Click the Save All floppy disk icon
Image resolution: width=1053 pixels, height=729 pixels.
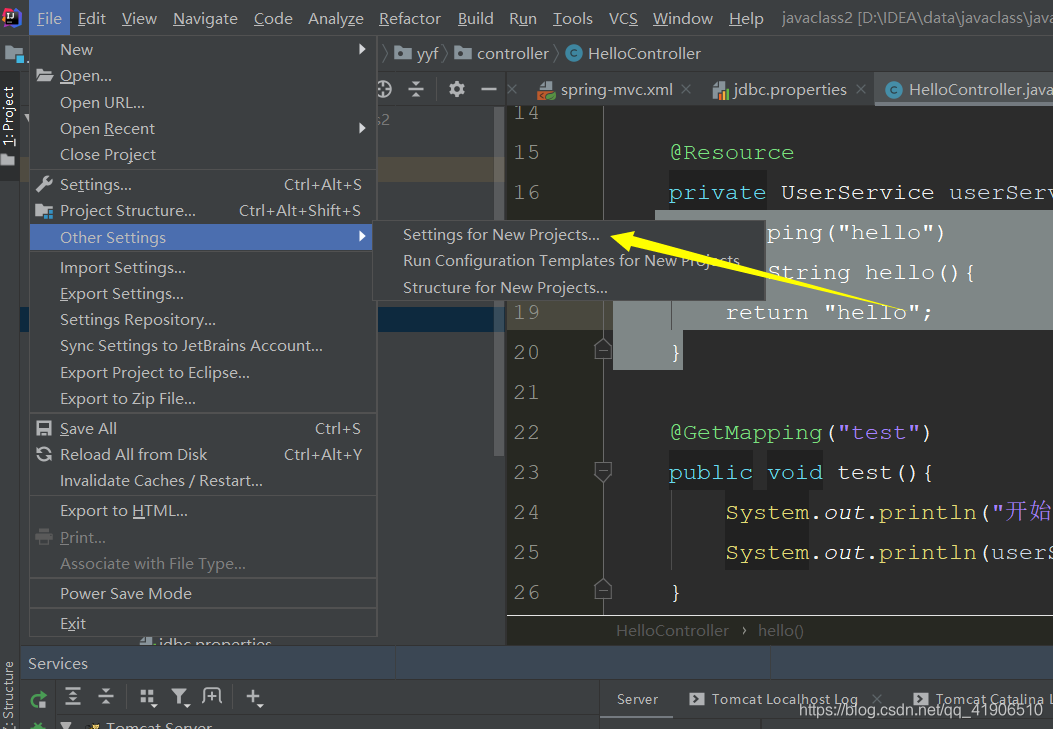click(44, 428)
